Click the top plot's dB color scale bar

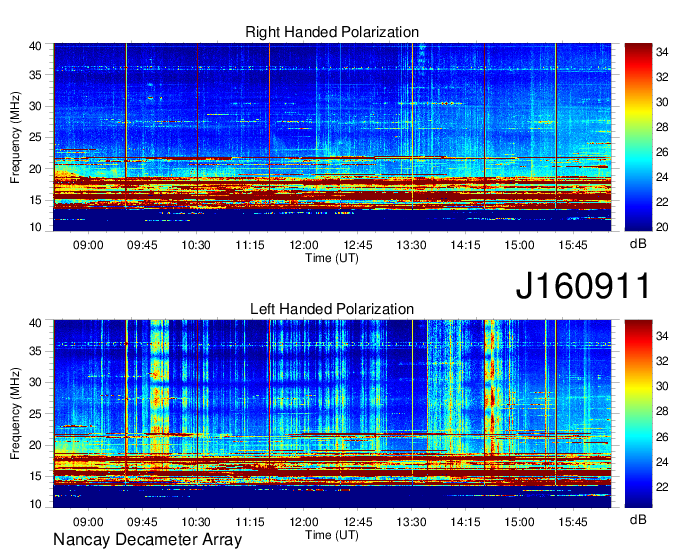click(638, 137)
